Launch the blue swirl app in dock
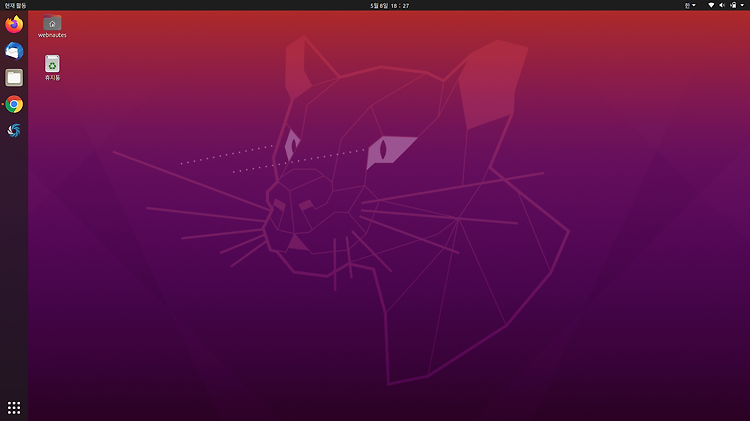This screenshot has height=421, width=750. (x=14, y=131)
